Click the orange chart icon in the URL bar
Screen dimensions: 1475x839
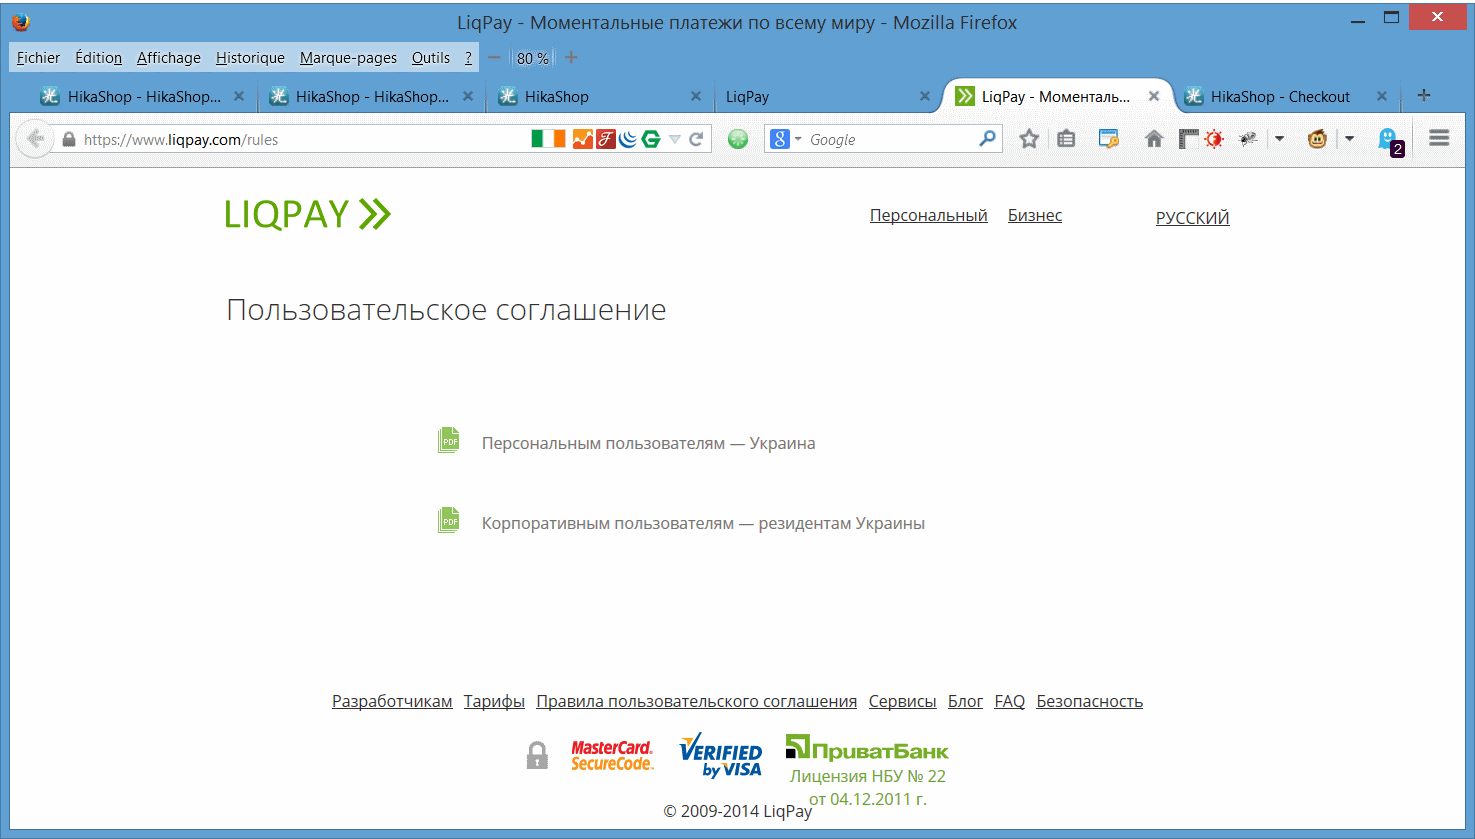coord(583,139)
